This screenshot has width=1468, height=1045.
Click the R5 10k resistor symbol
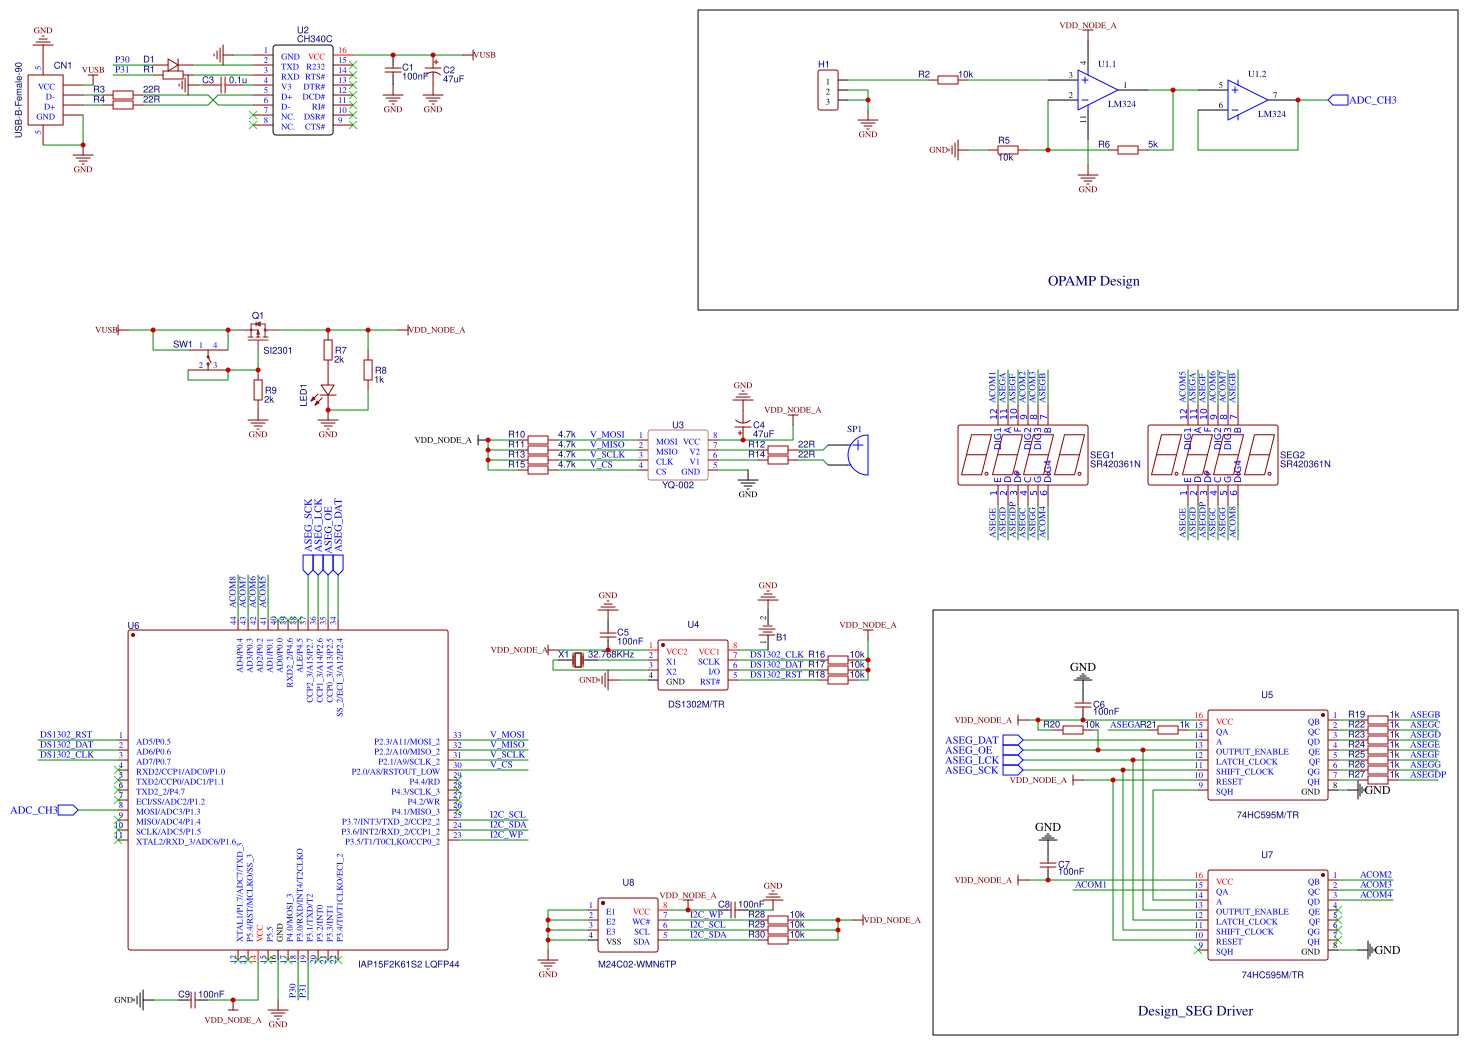click(x=1008, y=150)
